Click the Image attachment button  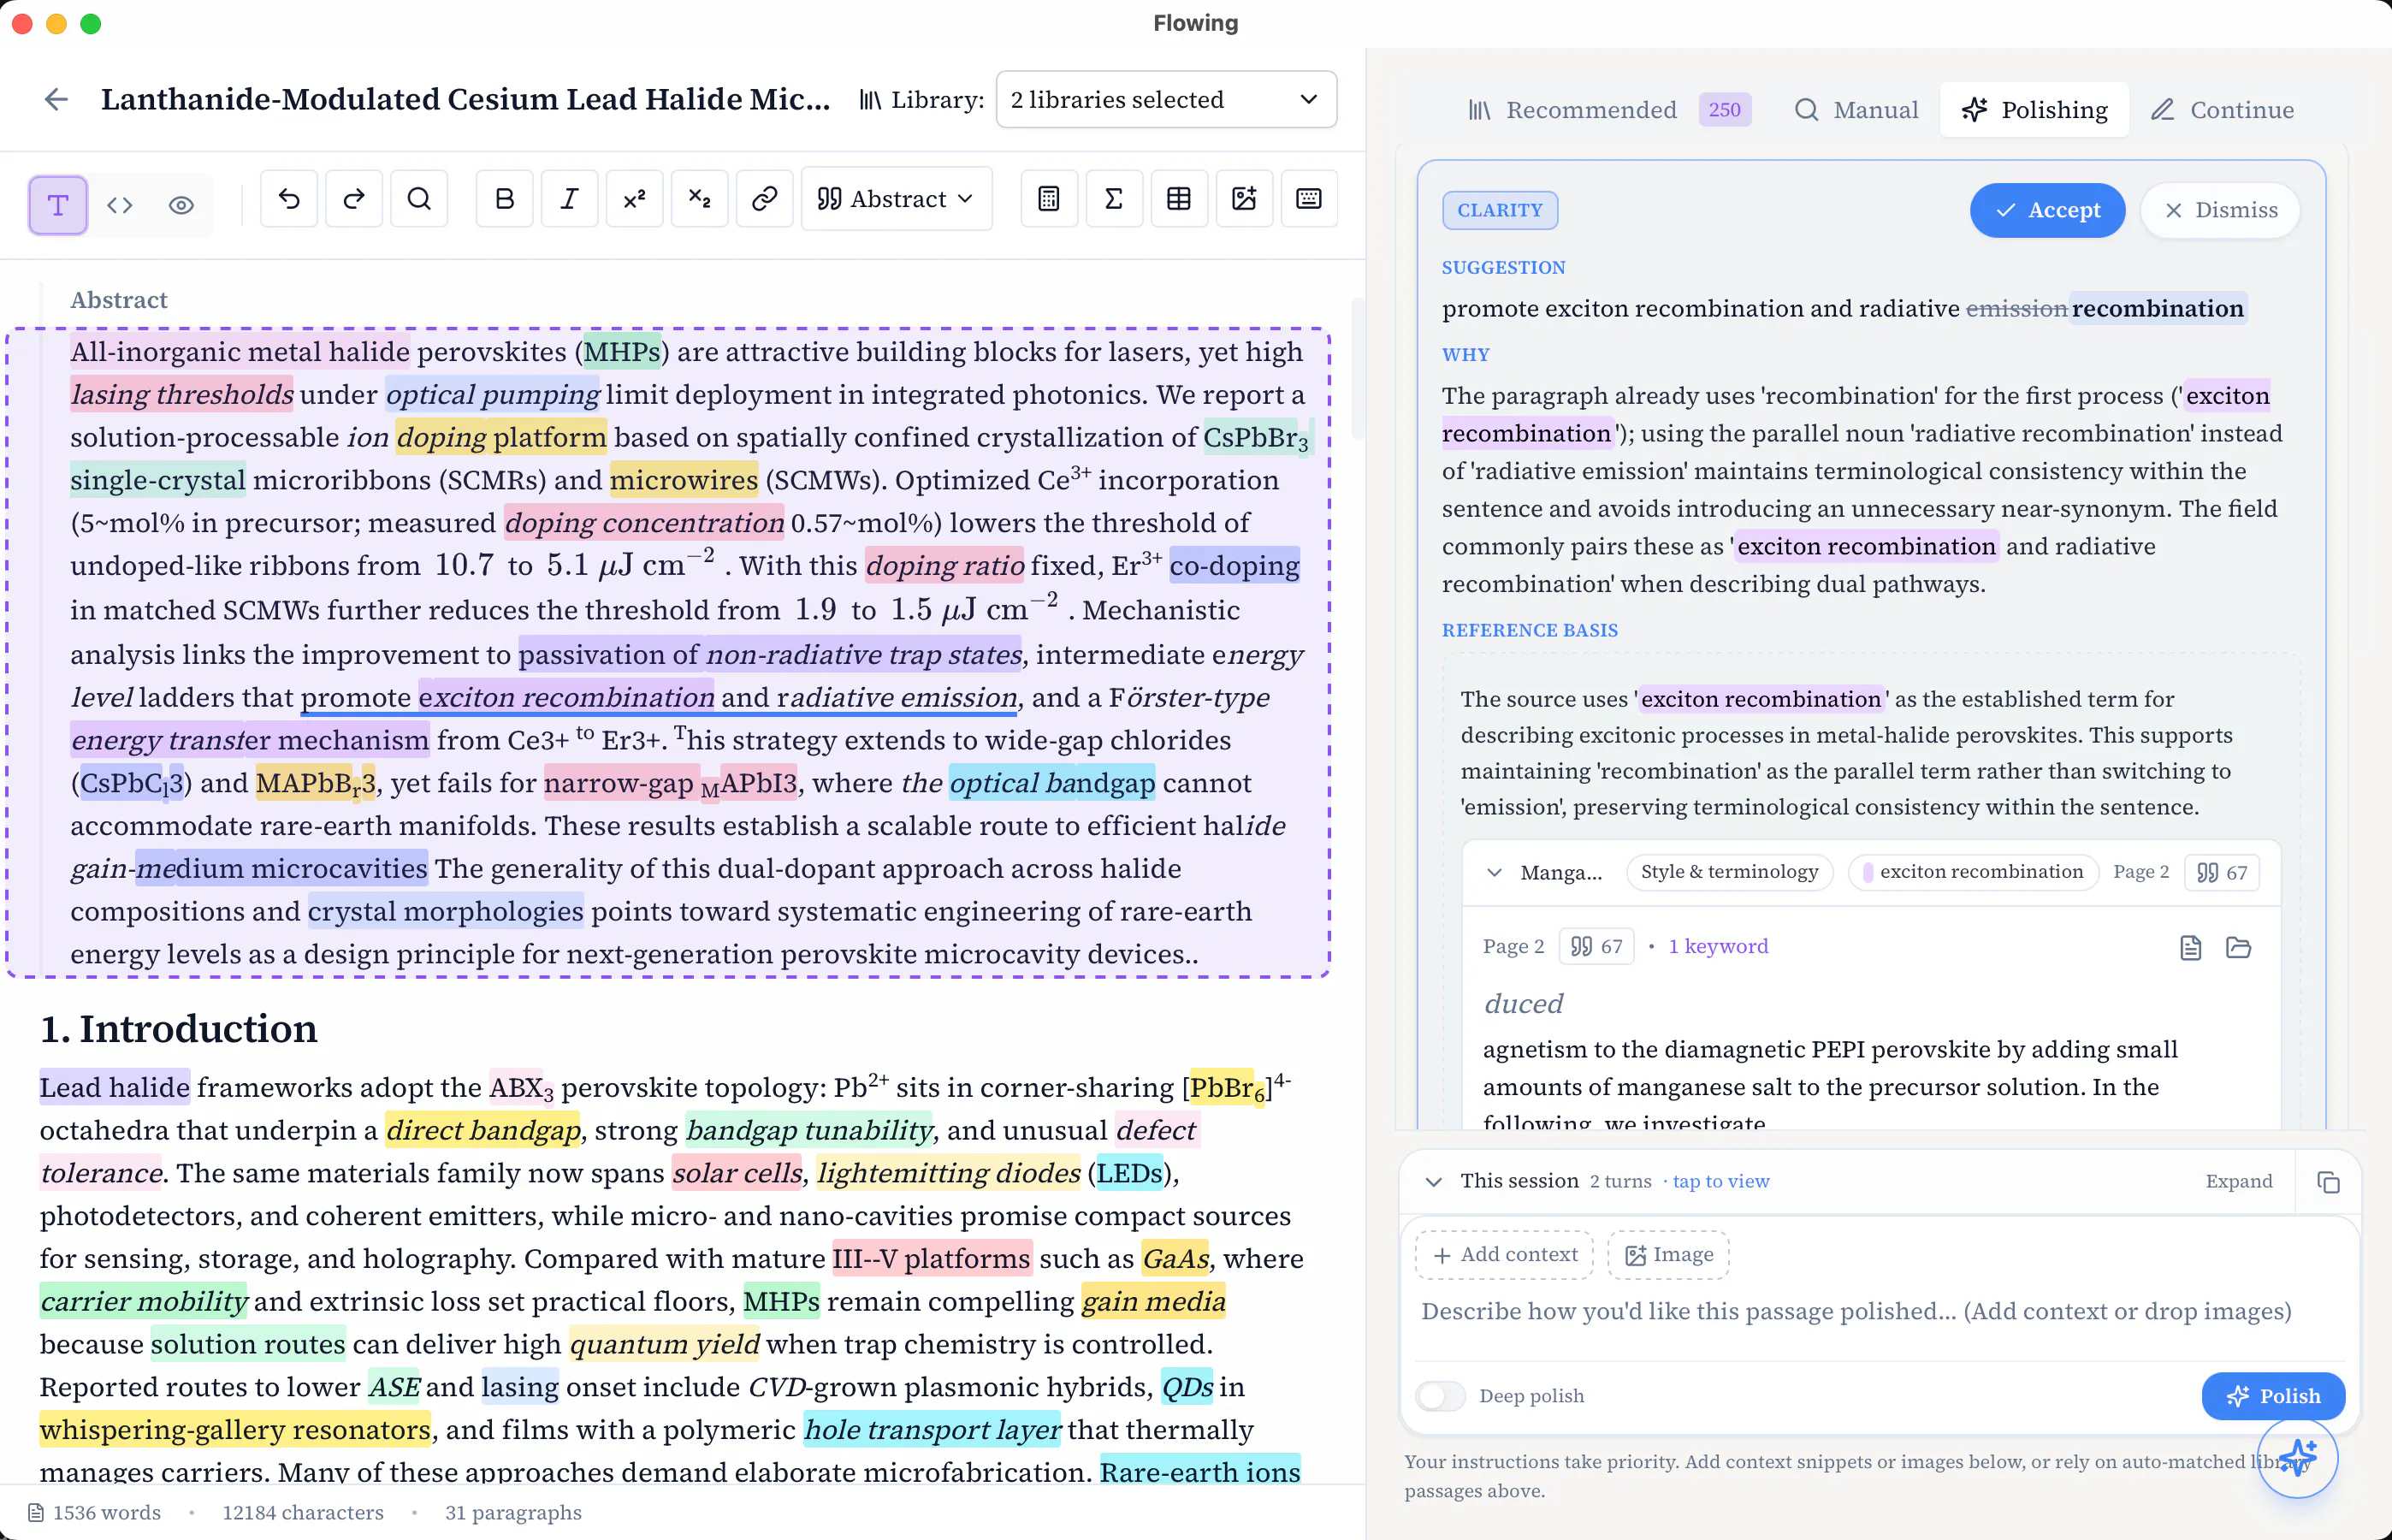point(1668,1255)
